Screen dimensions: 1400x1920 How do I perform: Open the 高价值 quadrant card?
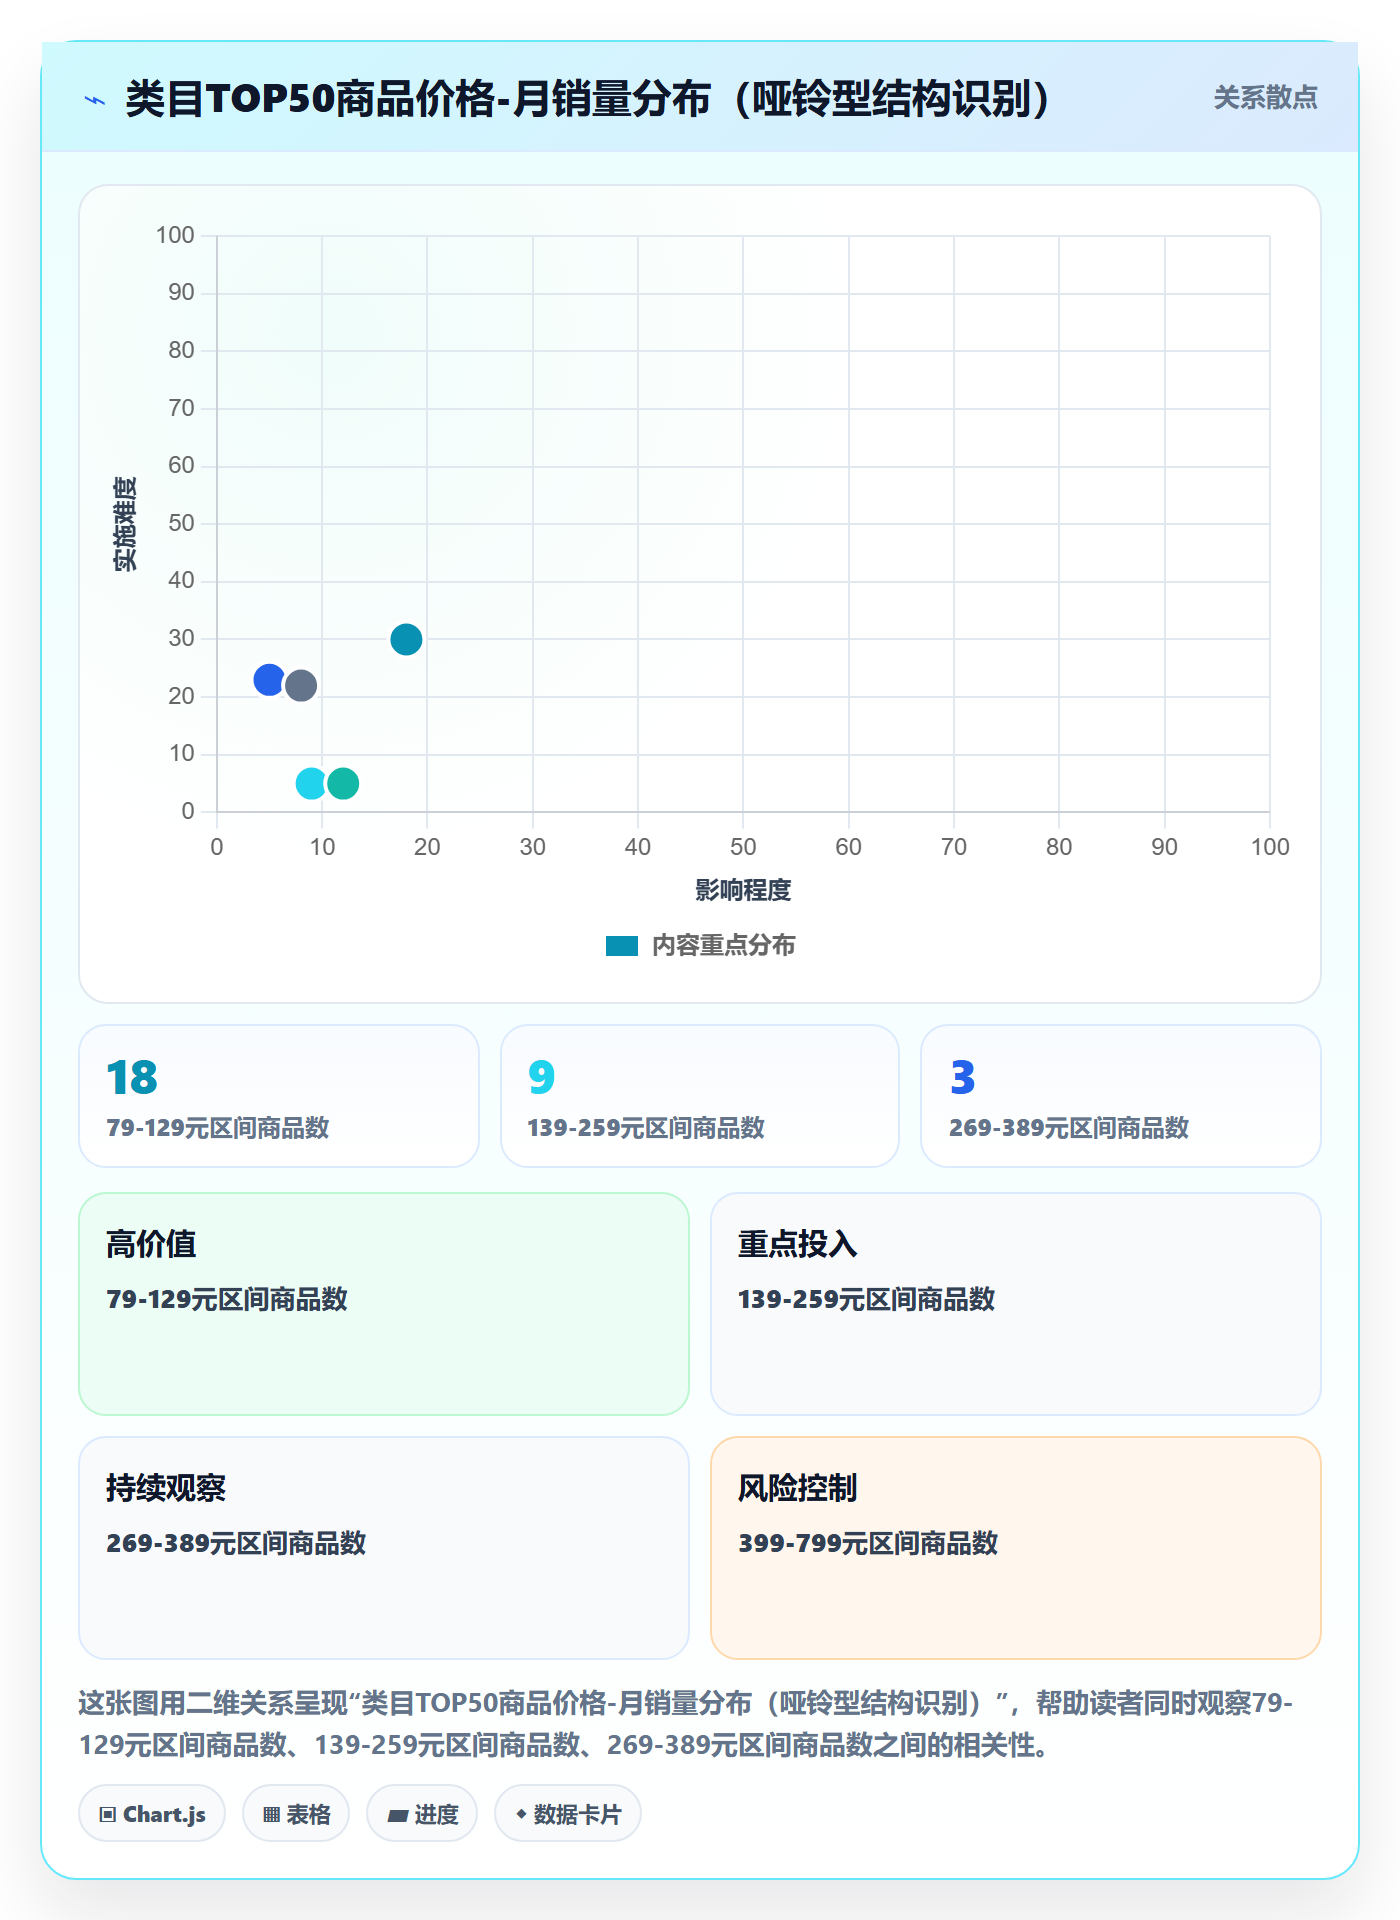tap(384, 1304)
